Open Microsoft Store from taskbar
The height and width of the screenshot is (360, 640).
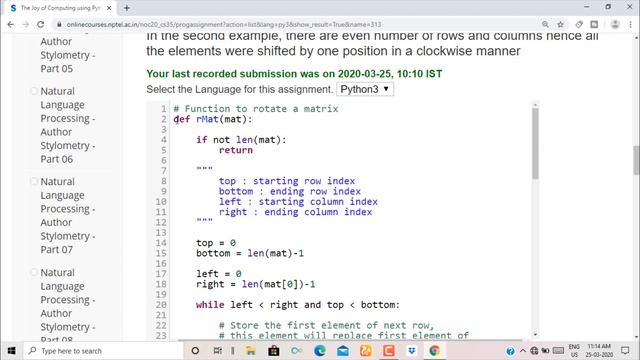click(273, 351)
